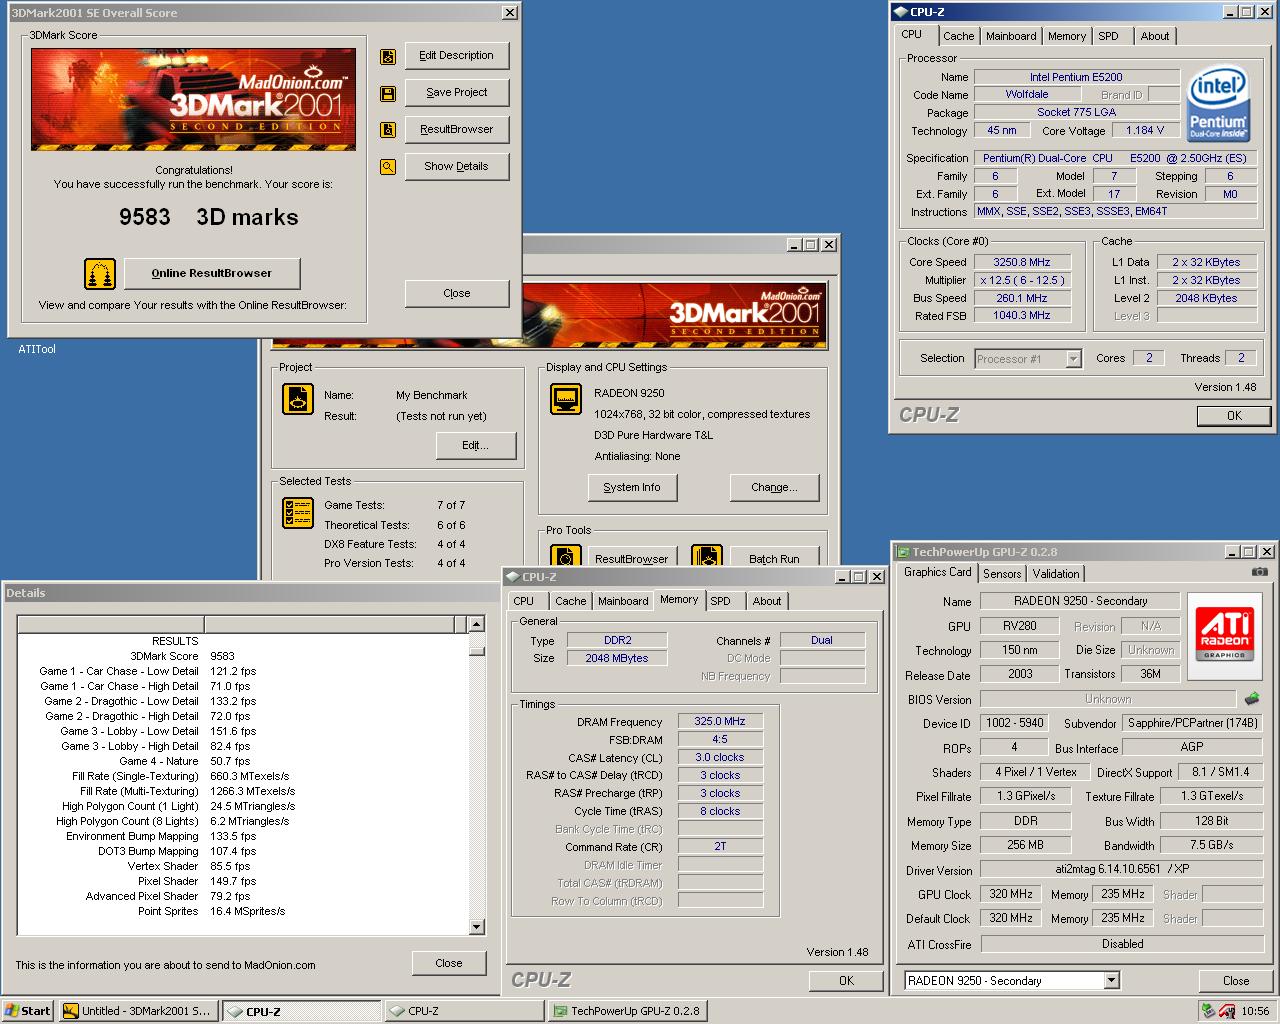Click the Edit Description button
Screen dimensions: 1280x1024
pyautogui.click(x=457, y=55)
